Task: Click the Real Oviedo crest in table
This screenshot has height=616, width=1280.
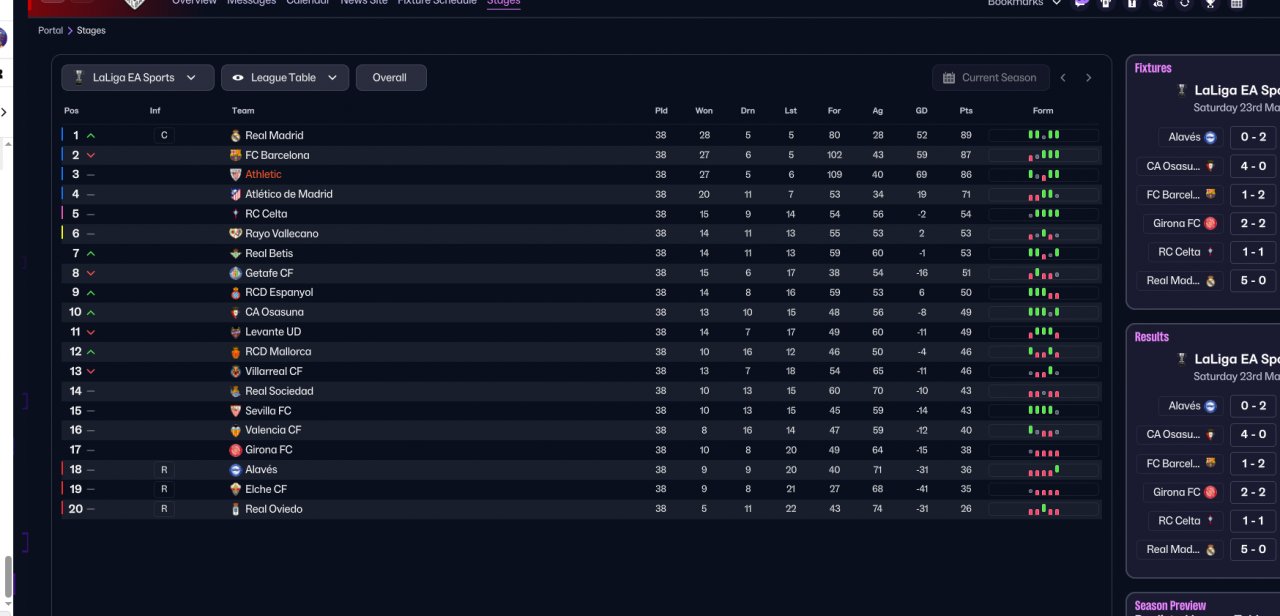Action: pyautogui.click(x=236, y=509)
